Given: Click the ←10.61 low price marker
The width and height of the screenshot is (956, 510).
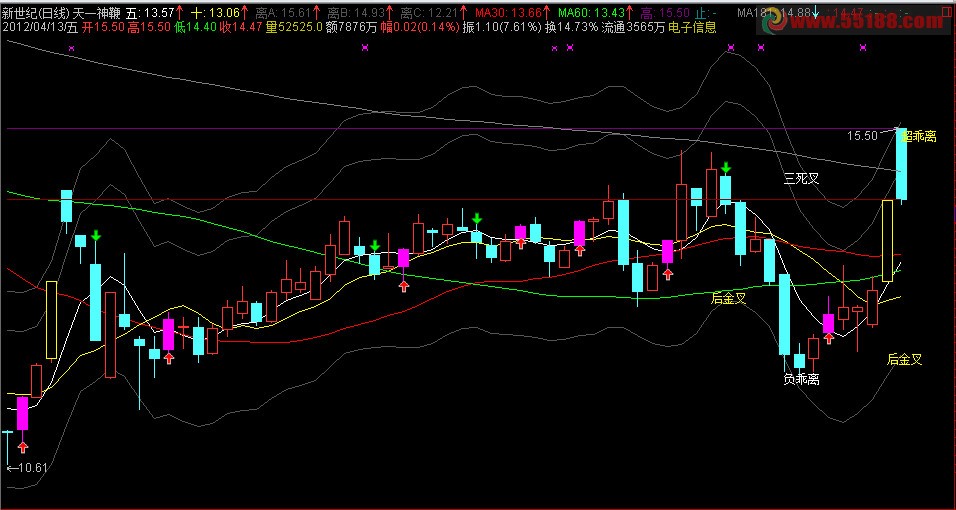Looking at the screenshot, I should pos(27,468).
